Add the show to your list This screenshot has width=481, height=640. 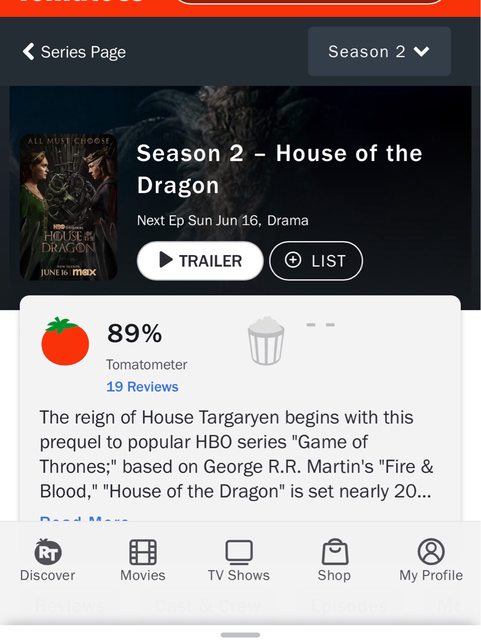coord(316,260)
